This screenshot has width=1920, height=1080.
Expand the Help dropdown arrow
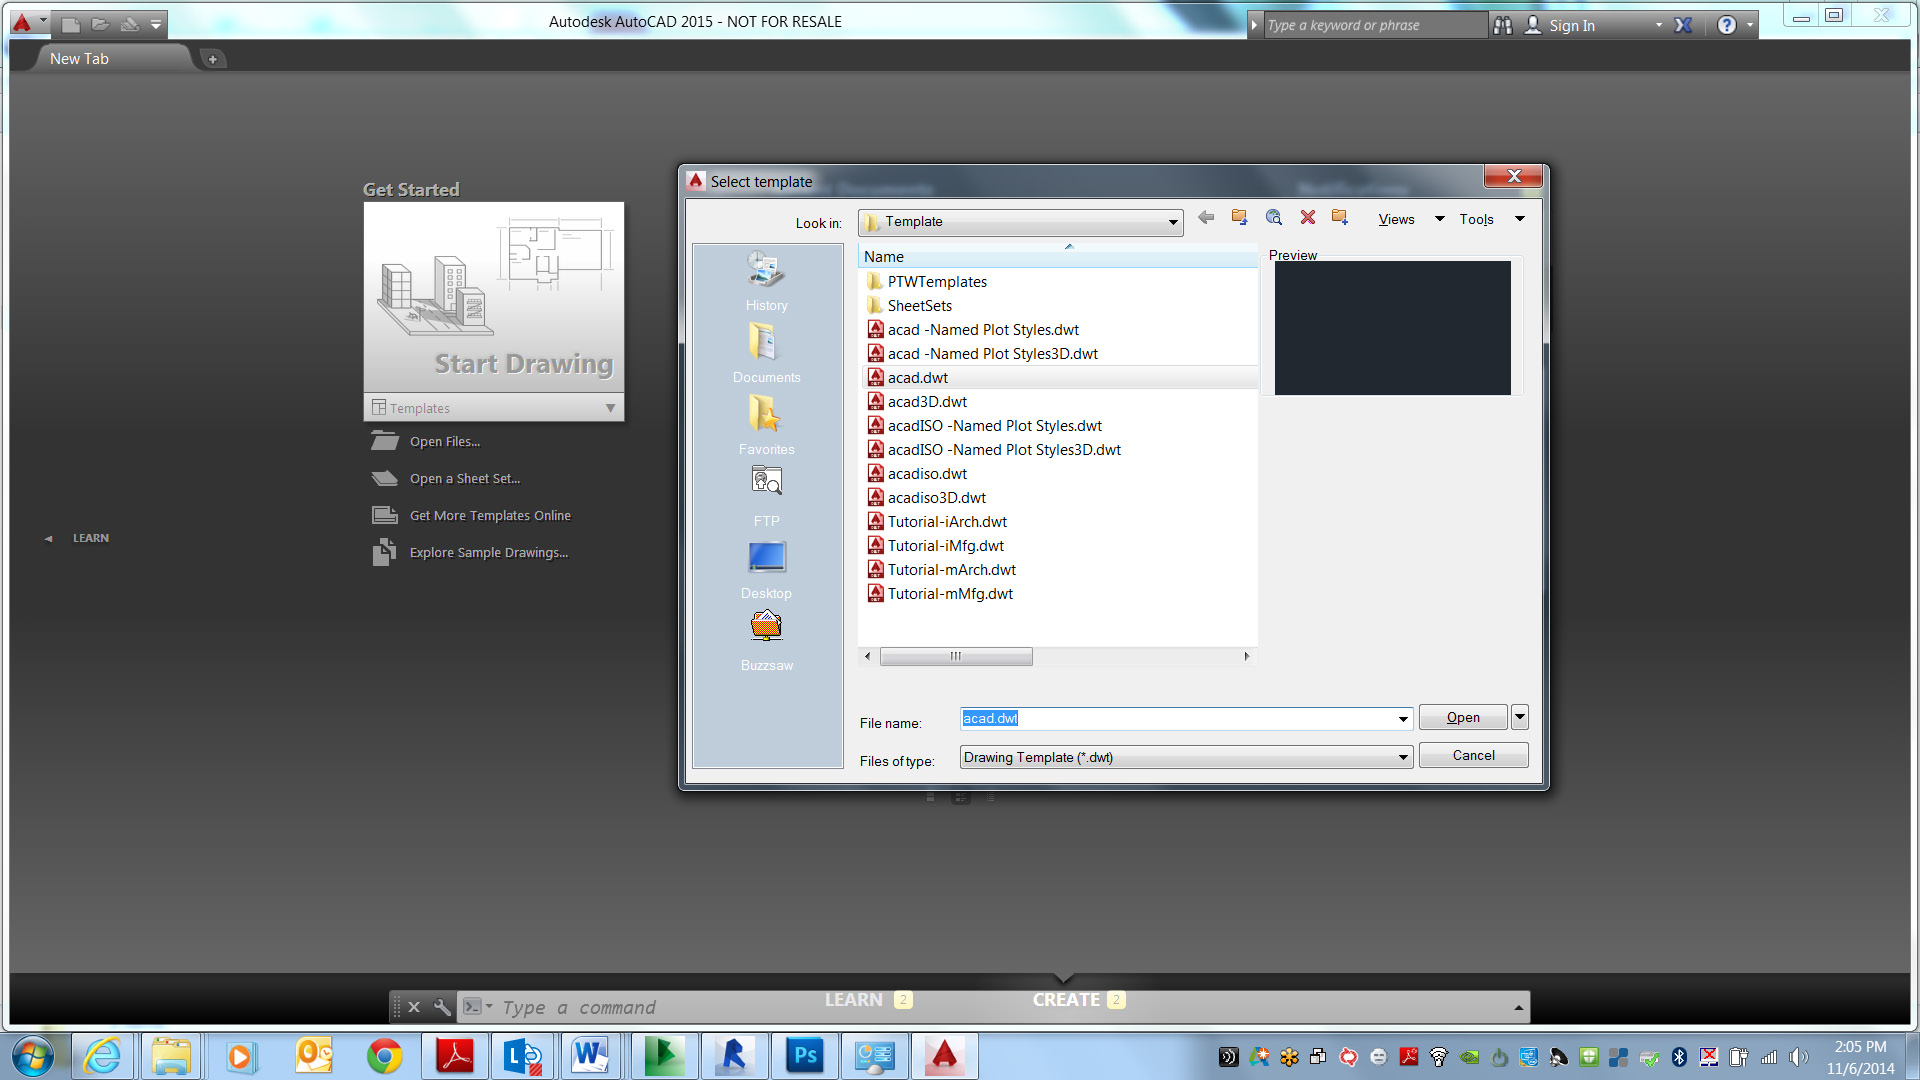pyautogui.click(x=1750, y=25)
